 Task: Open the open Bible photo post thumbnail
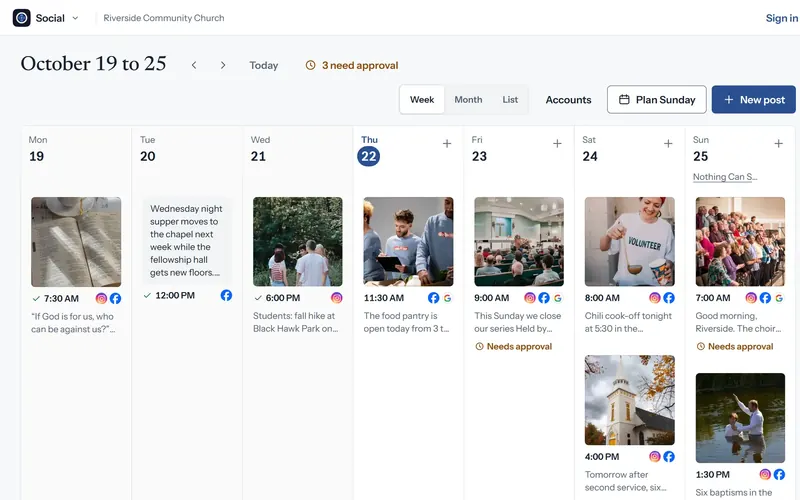tap(76, 242)
